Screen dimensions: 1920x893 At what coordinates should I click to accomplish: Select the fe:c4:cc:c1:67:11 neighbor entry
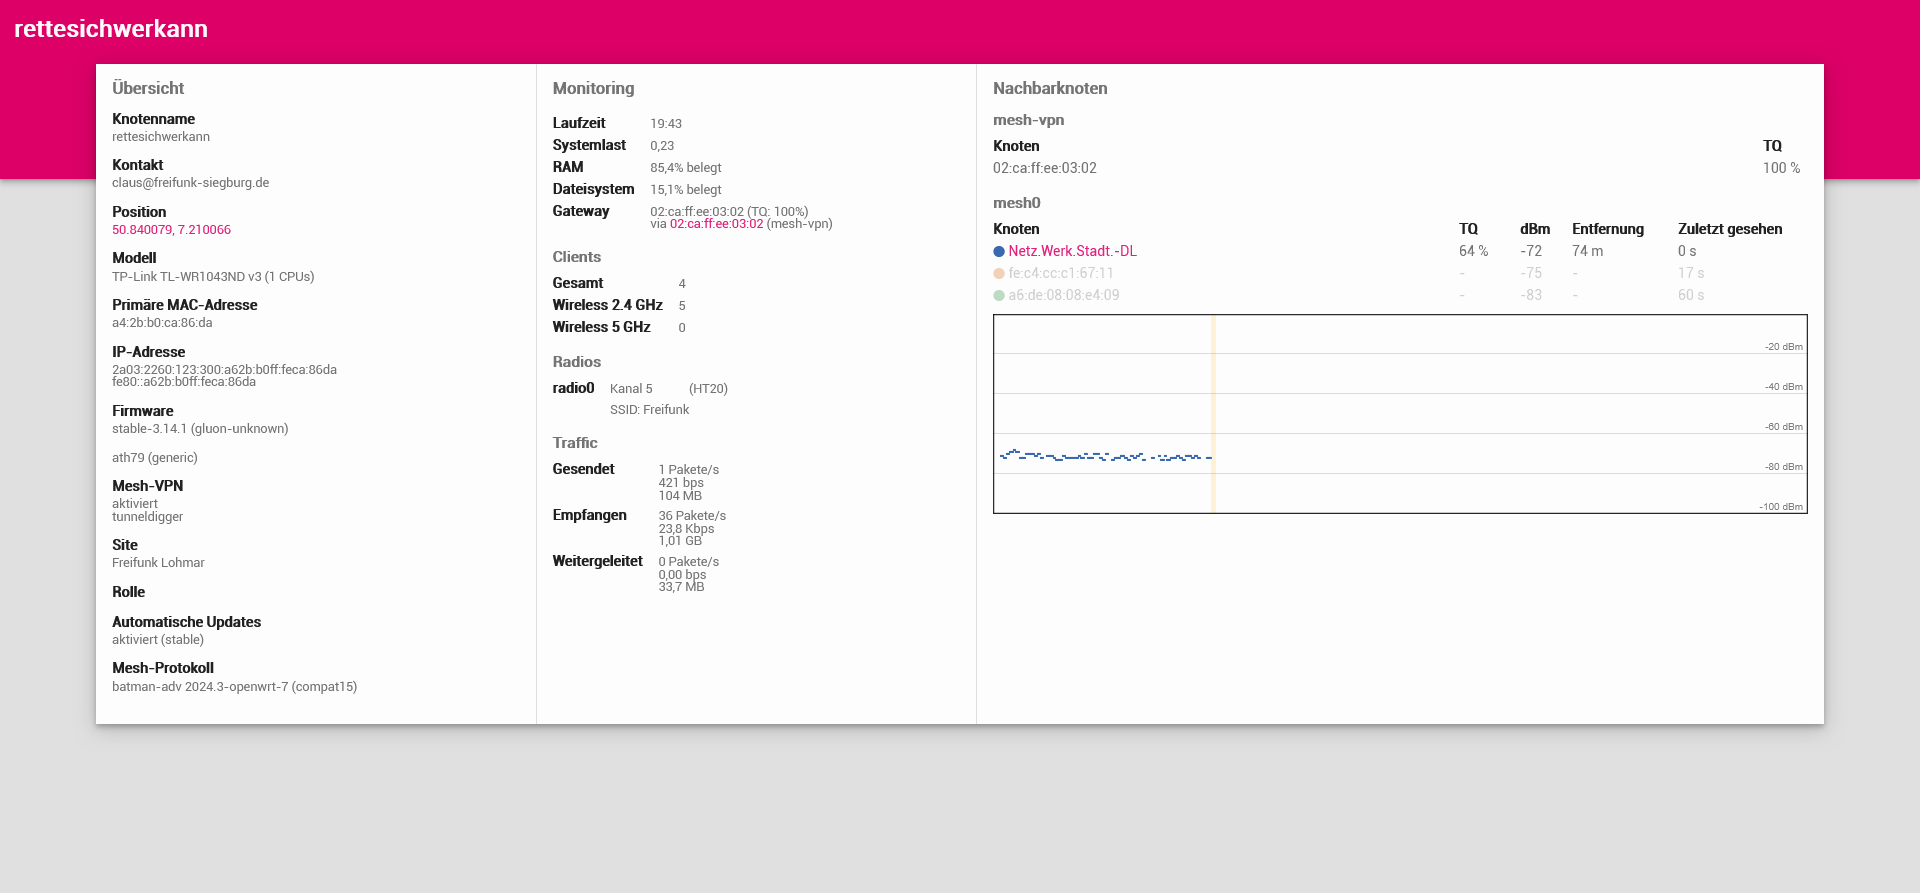click(1061, 274)
